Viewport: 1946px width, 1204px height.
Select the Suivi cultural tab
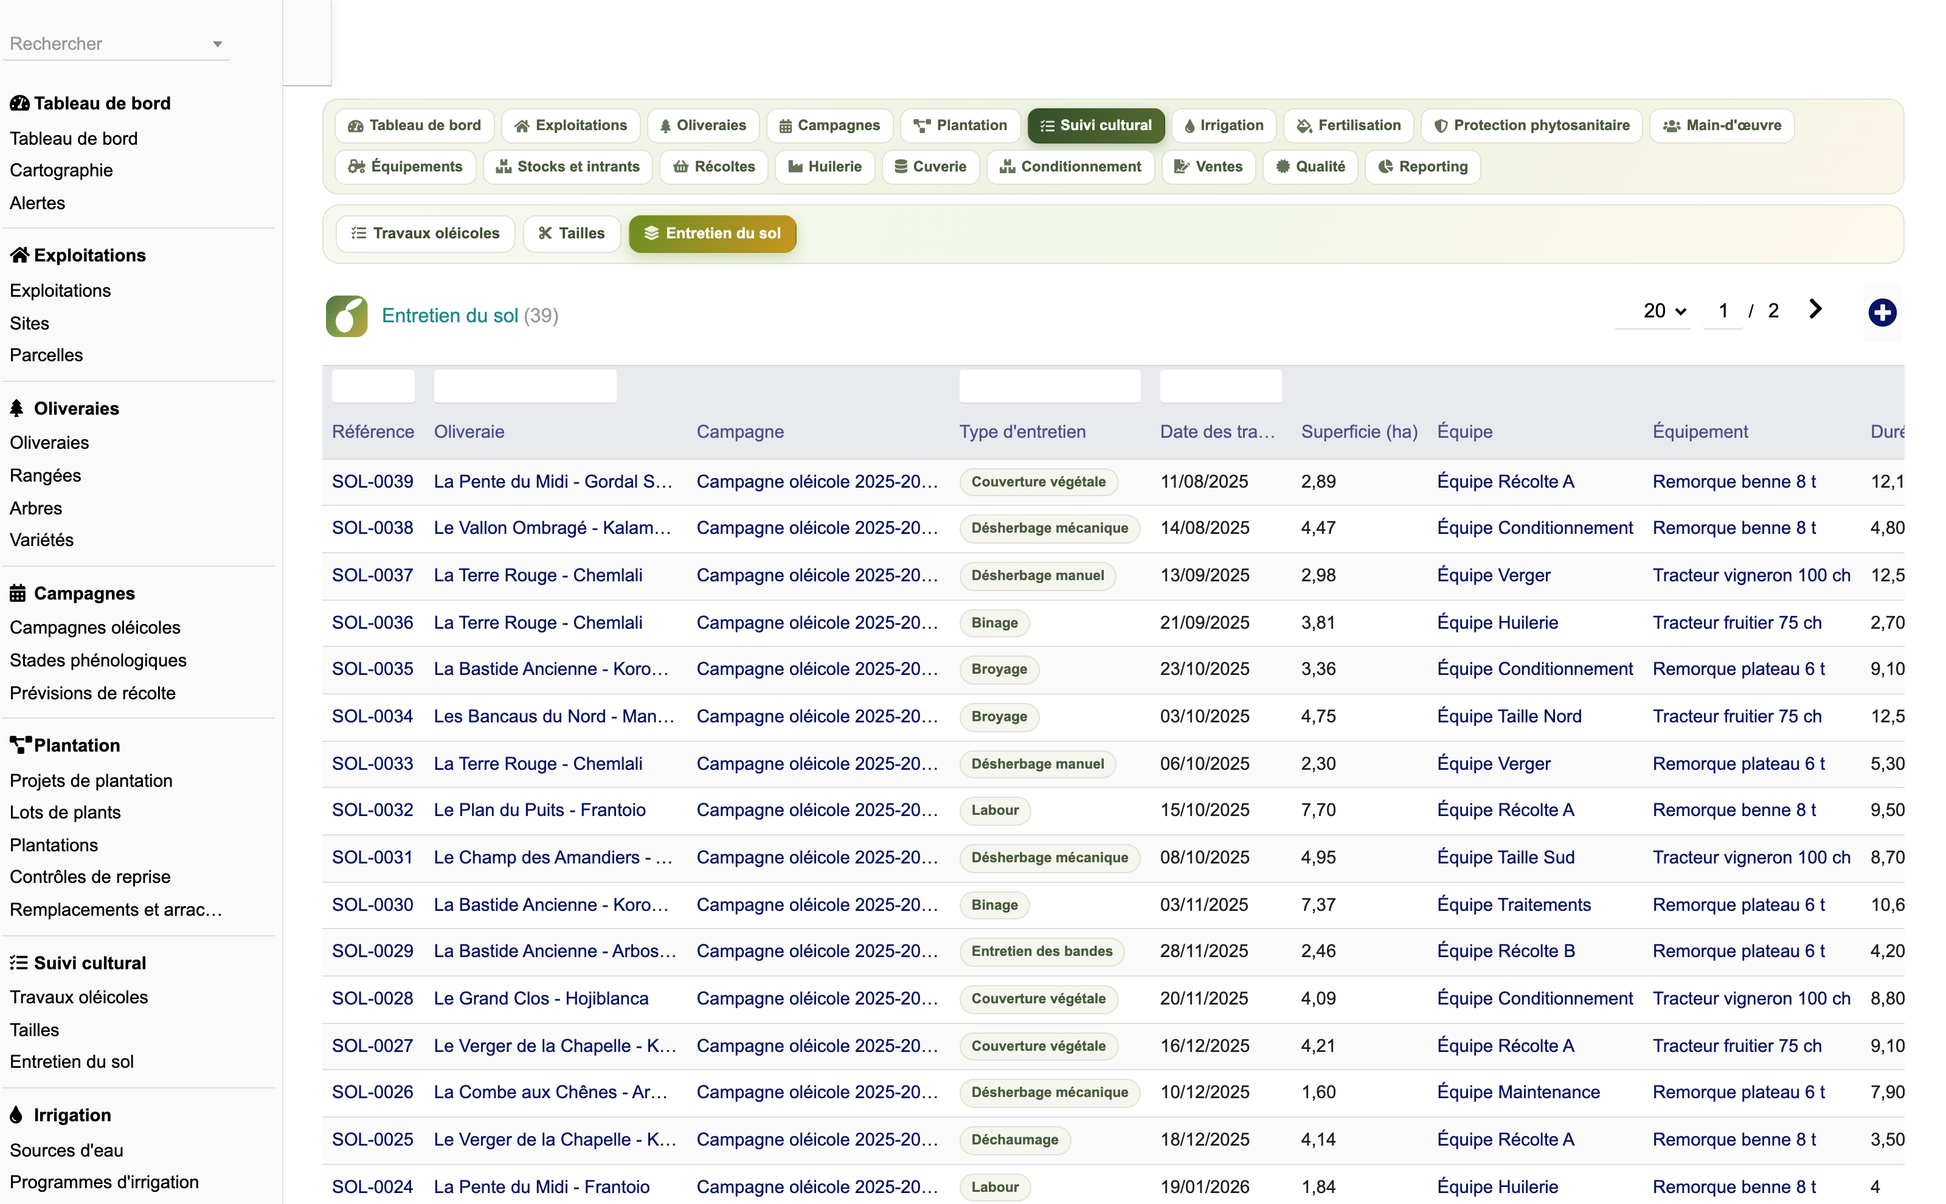[1096, 126]
